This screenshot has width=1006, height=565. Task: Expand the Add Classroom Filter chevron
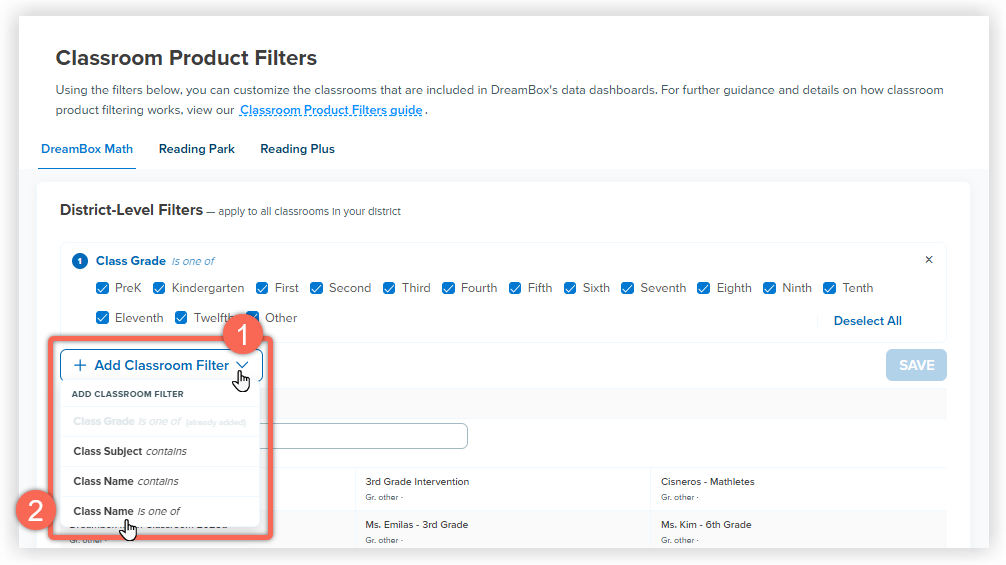[x=242, y=365]
